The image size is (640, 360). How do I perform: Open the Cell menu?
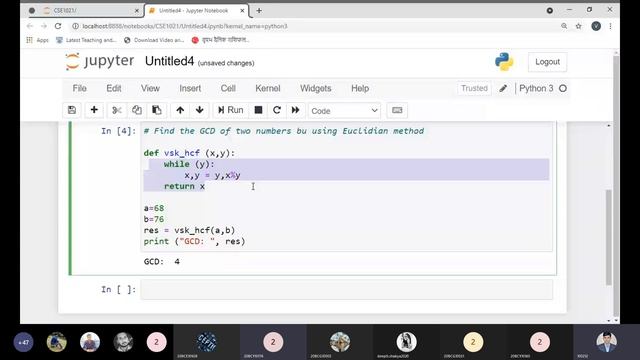click(228, 89)
